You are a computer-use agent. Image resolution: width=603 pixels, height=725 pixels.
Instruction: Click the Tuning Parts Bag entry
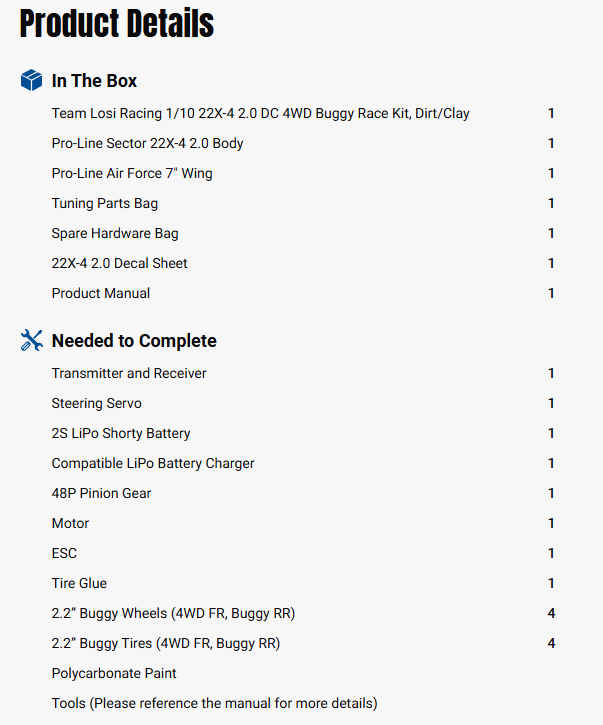105,203
